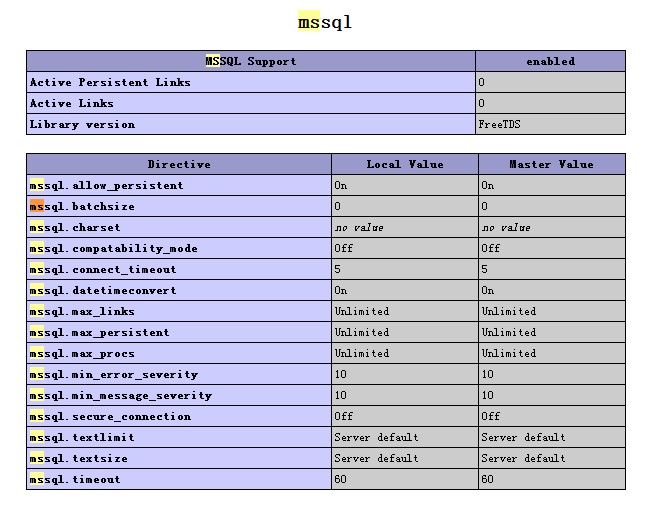The width and height of the screenshot is (669, 511).
Task: Select the FreeTDS value cell
Action: pyautogui.click(x=550, y=124)
